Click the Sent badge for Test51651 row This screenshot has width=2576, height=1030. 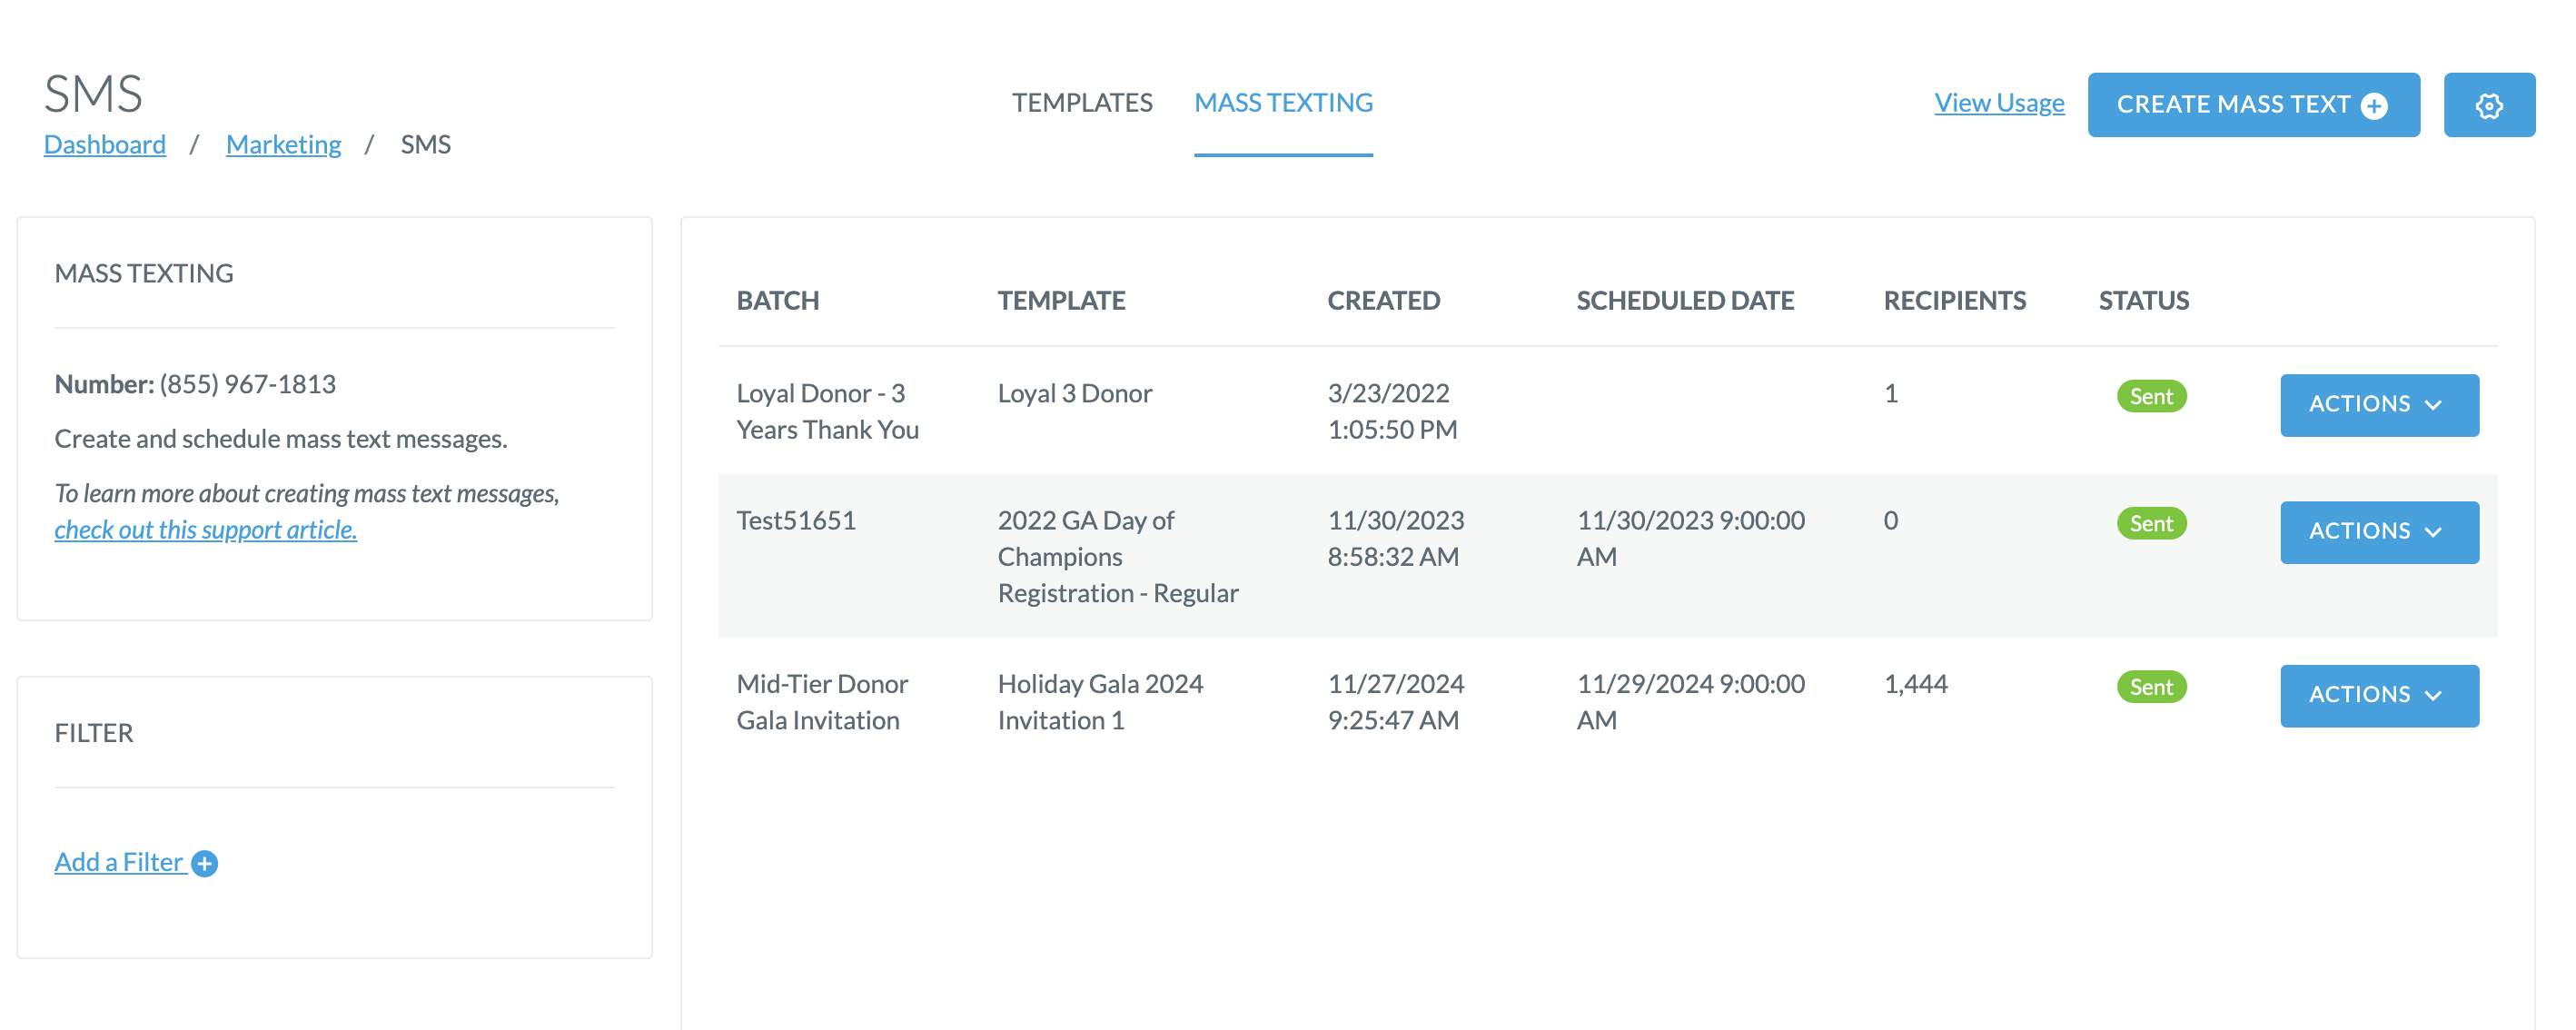(2151, 523)
